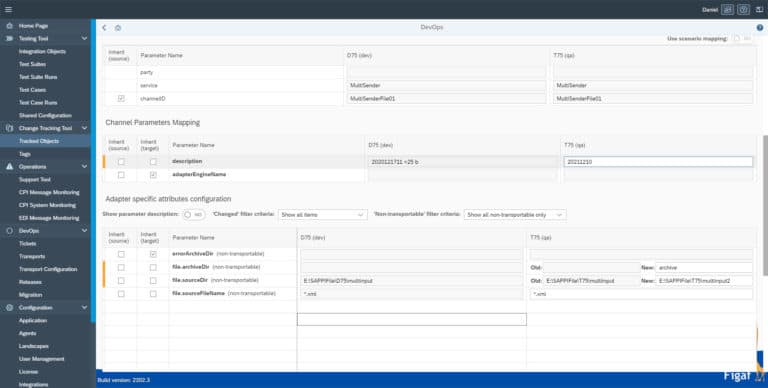
Task: Click the icon right after the Daniel username
Action: coord(727,9)
